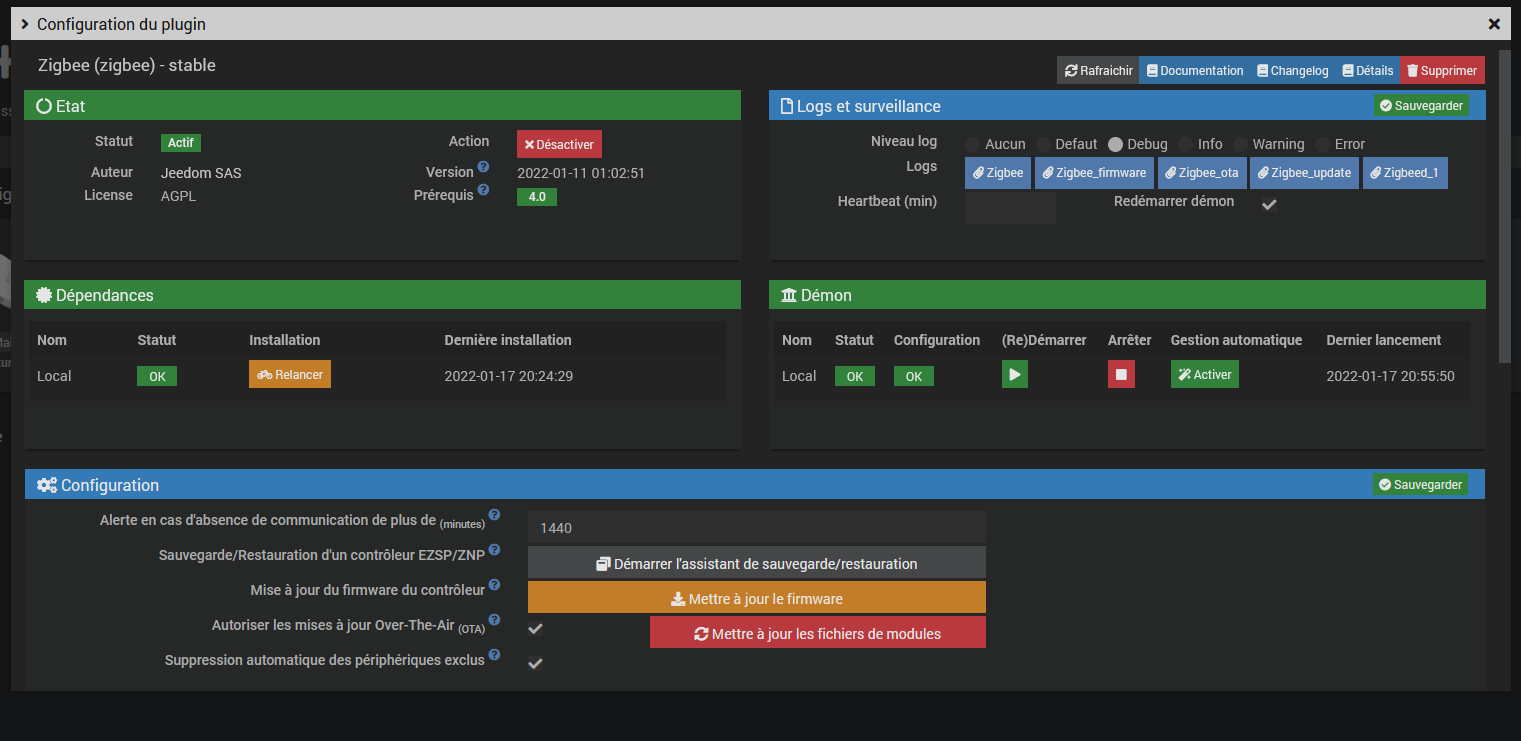Click the Désactiver plugin button
The height and width of the screenshot is (741, 1521).
(559, 144)
